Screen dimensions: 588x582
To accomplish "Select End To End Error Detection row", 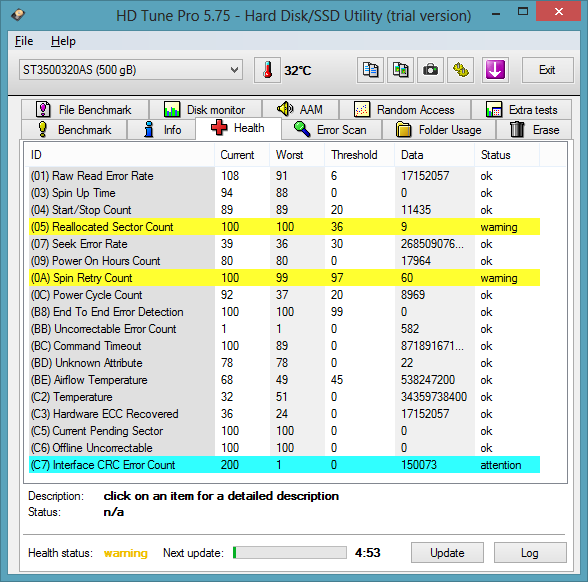I will click(x=284, y=312).
